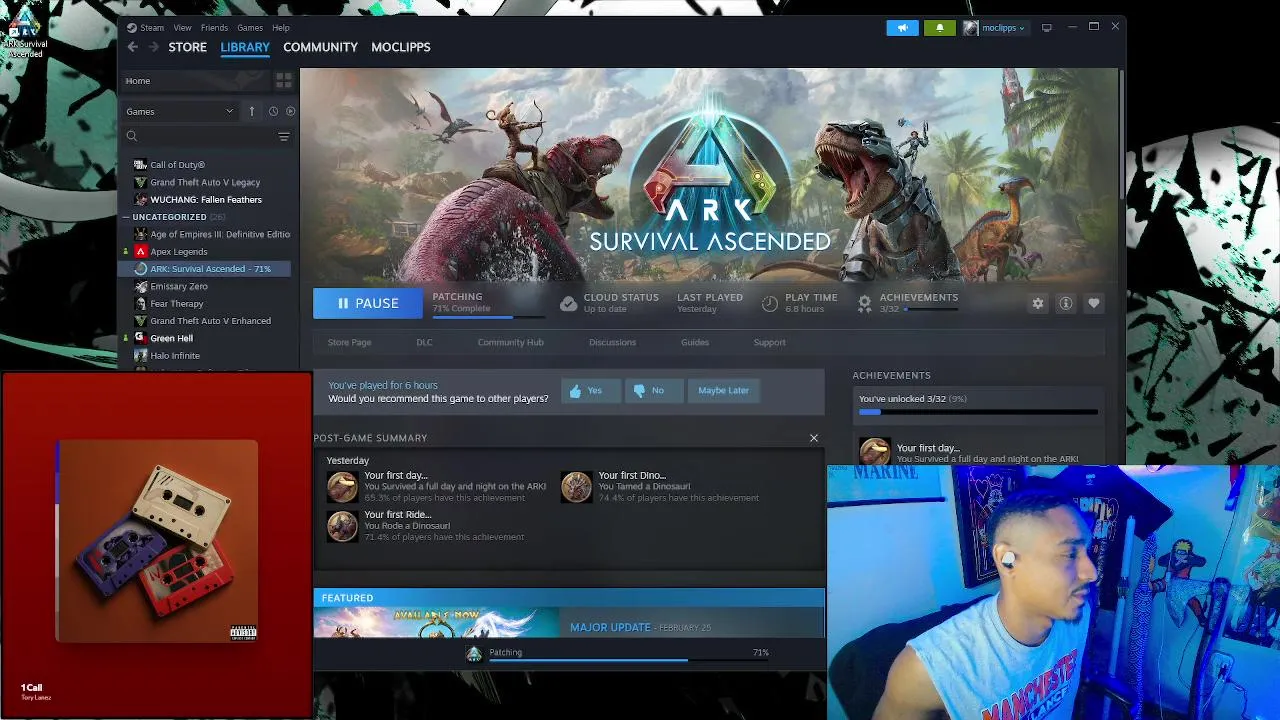Open the MOCLIPPS profile tab
Viewport: 1280px width, 720px height.
coord(401,47)
